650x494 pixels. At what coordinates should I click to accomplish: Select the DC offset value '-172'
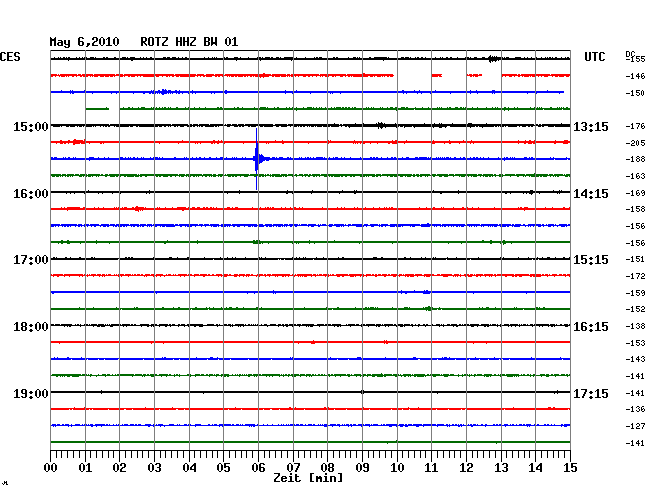pyautogui.click(x=635, y=276)
